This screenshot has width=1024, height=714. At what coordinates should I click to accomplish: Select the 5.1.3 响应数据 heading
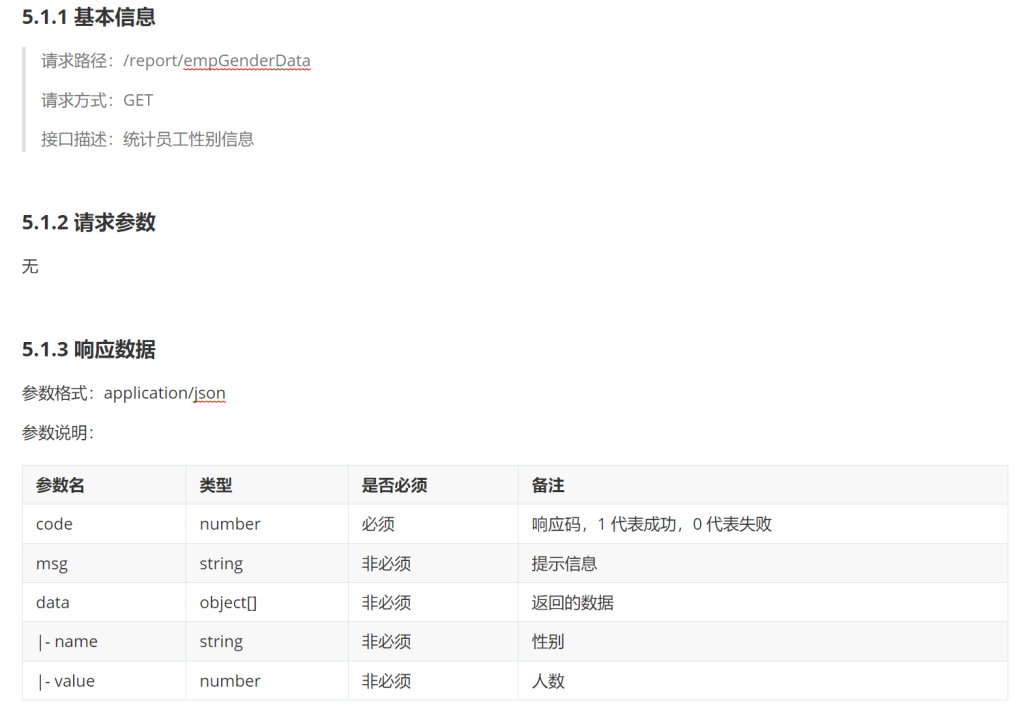[88, 349]
